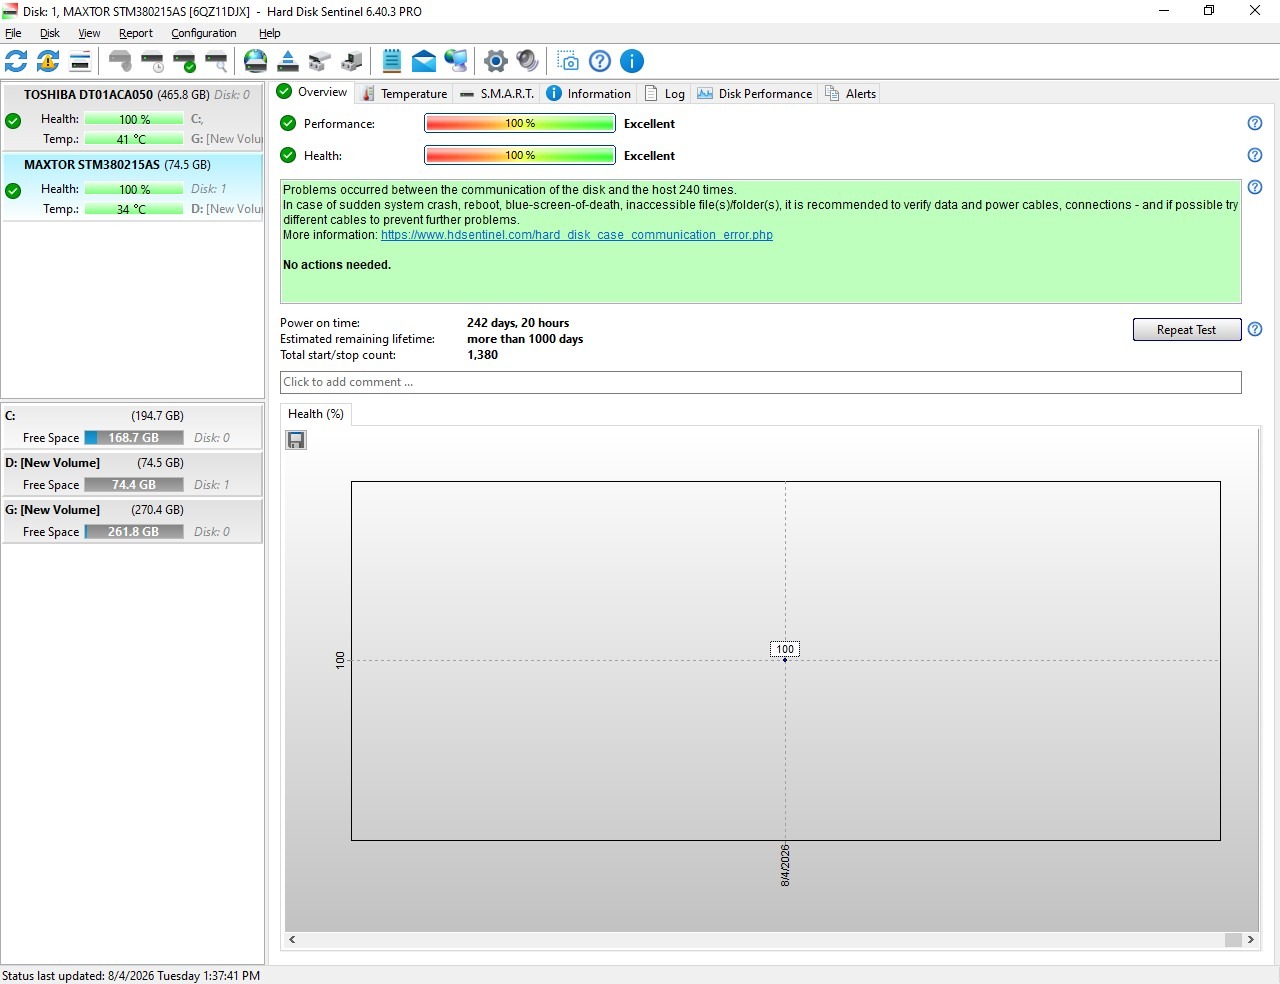Switch to the Disk Performance tab
Screen dimensions: 1280x984
tap(755, 94)
